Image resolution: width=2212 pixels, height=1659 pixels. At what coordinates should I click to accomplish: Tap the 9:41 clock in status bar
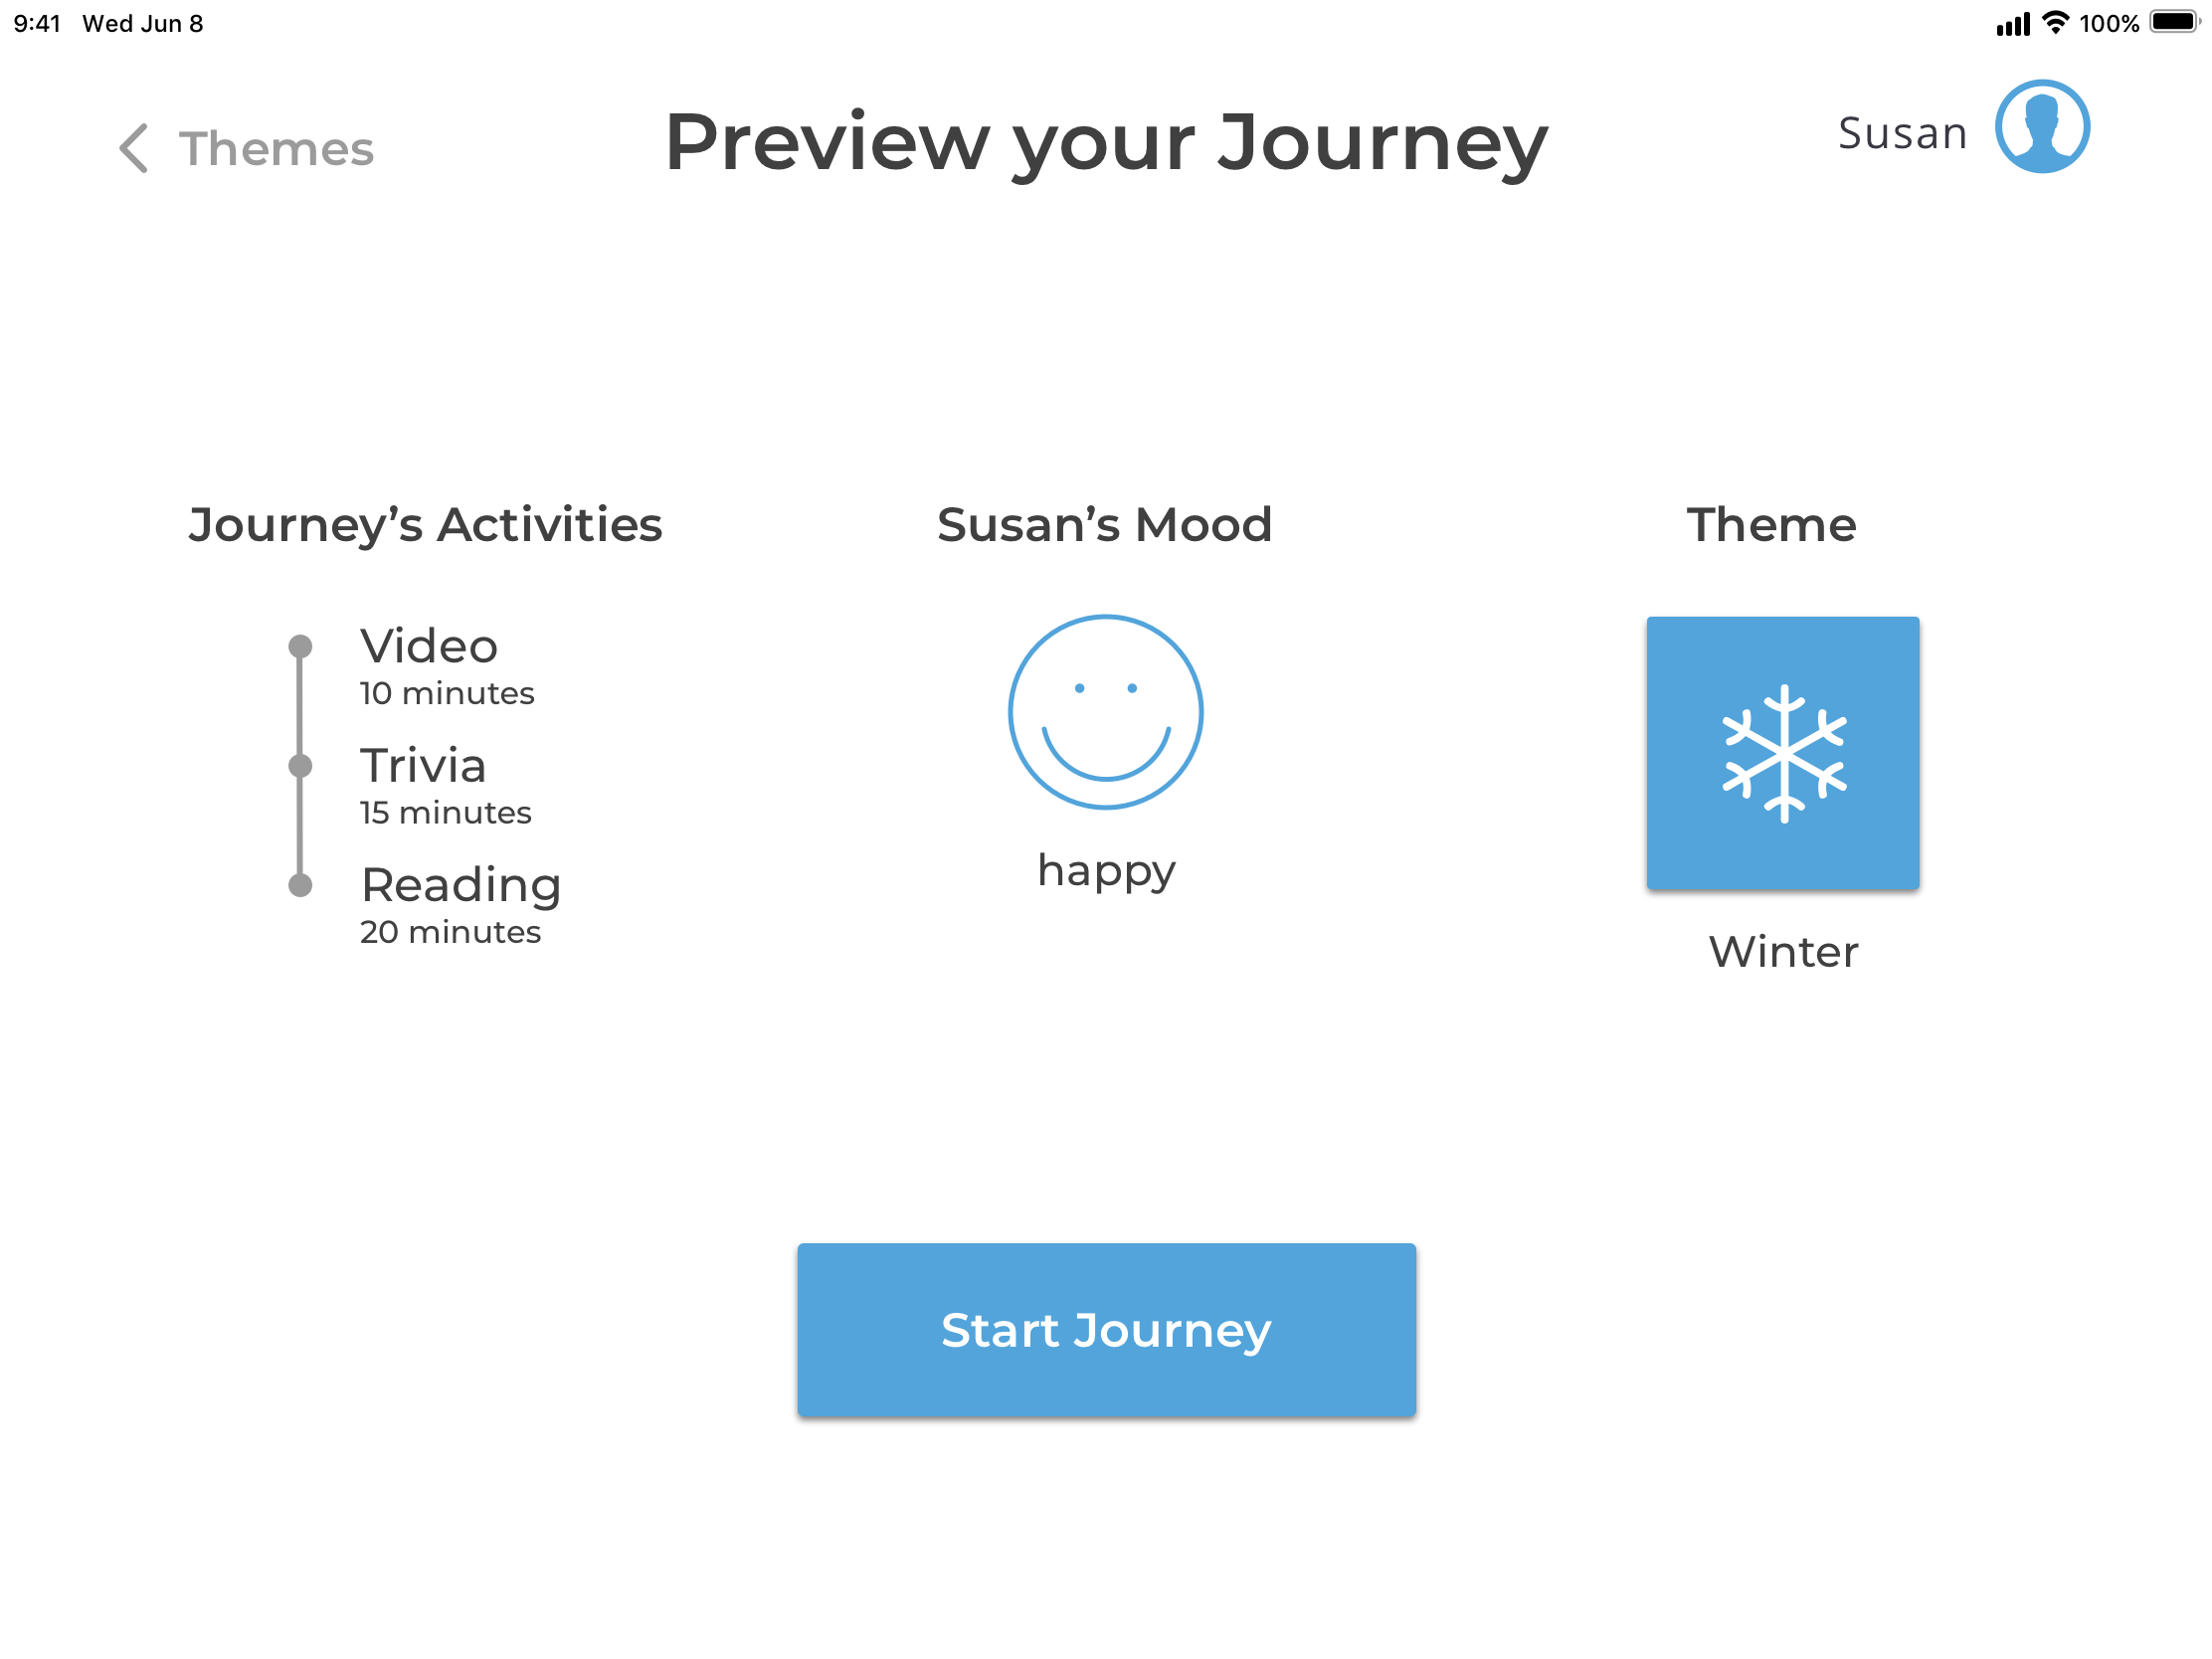pos(38,23)
